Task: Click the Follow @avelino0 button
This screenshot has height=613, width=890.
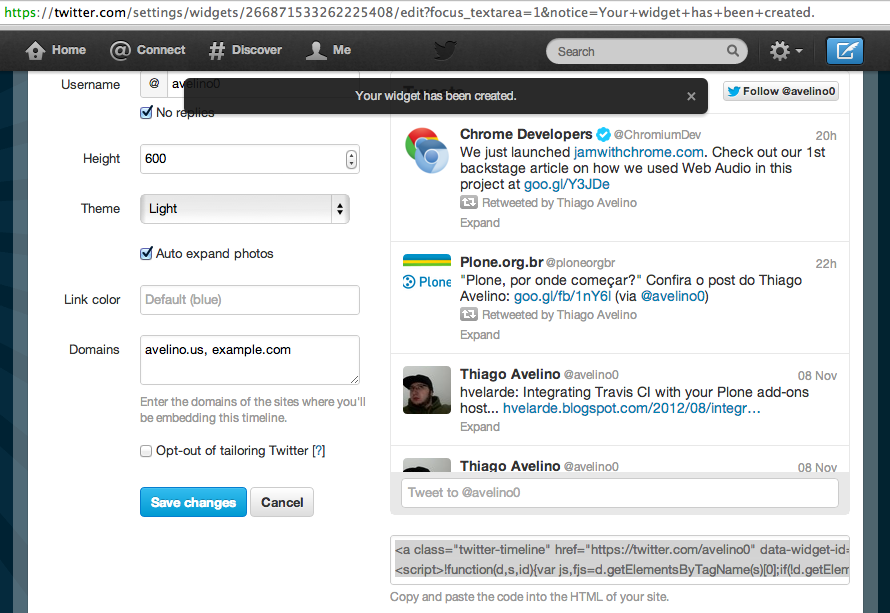Action: click(x=781, y=91)
